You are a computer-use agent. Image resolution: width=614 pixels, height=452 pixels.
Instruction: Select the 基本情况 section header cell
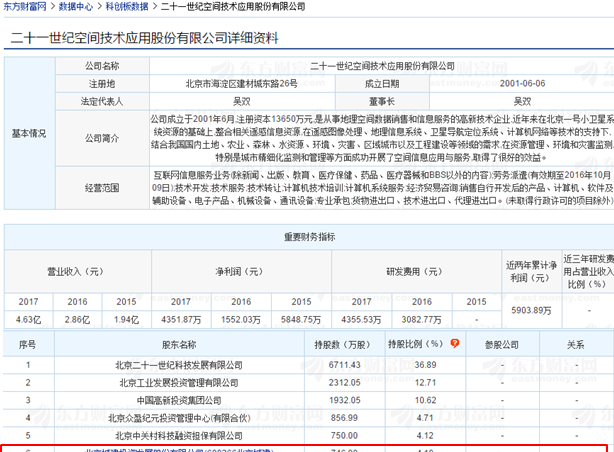click(x=29, y=133)
